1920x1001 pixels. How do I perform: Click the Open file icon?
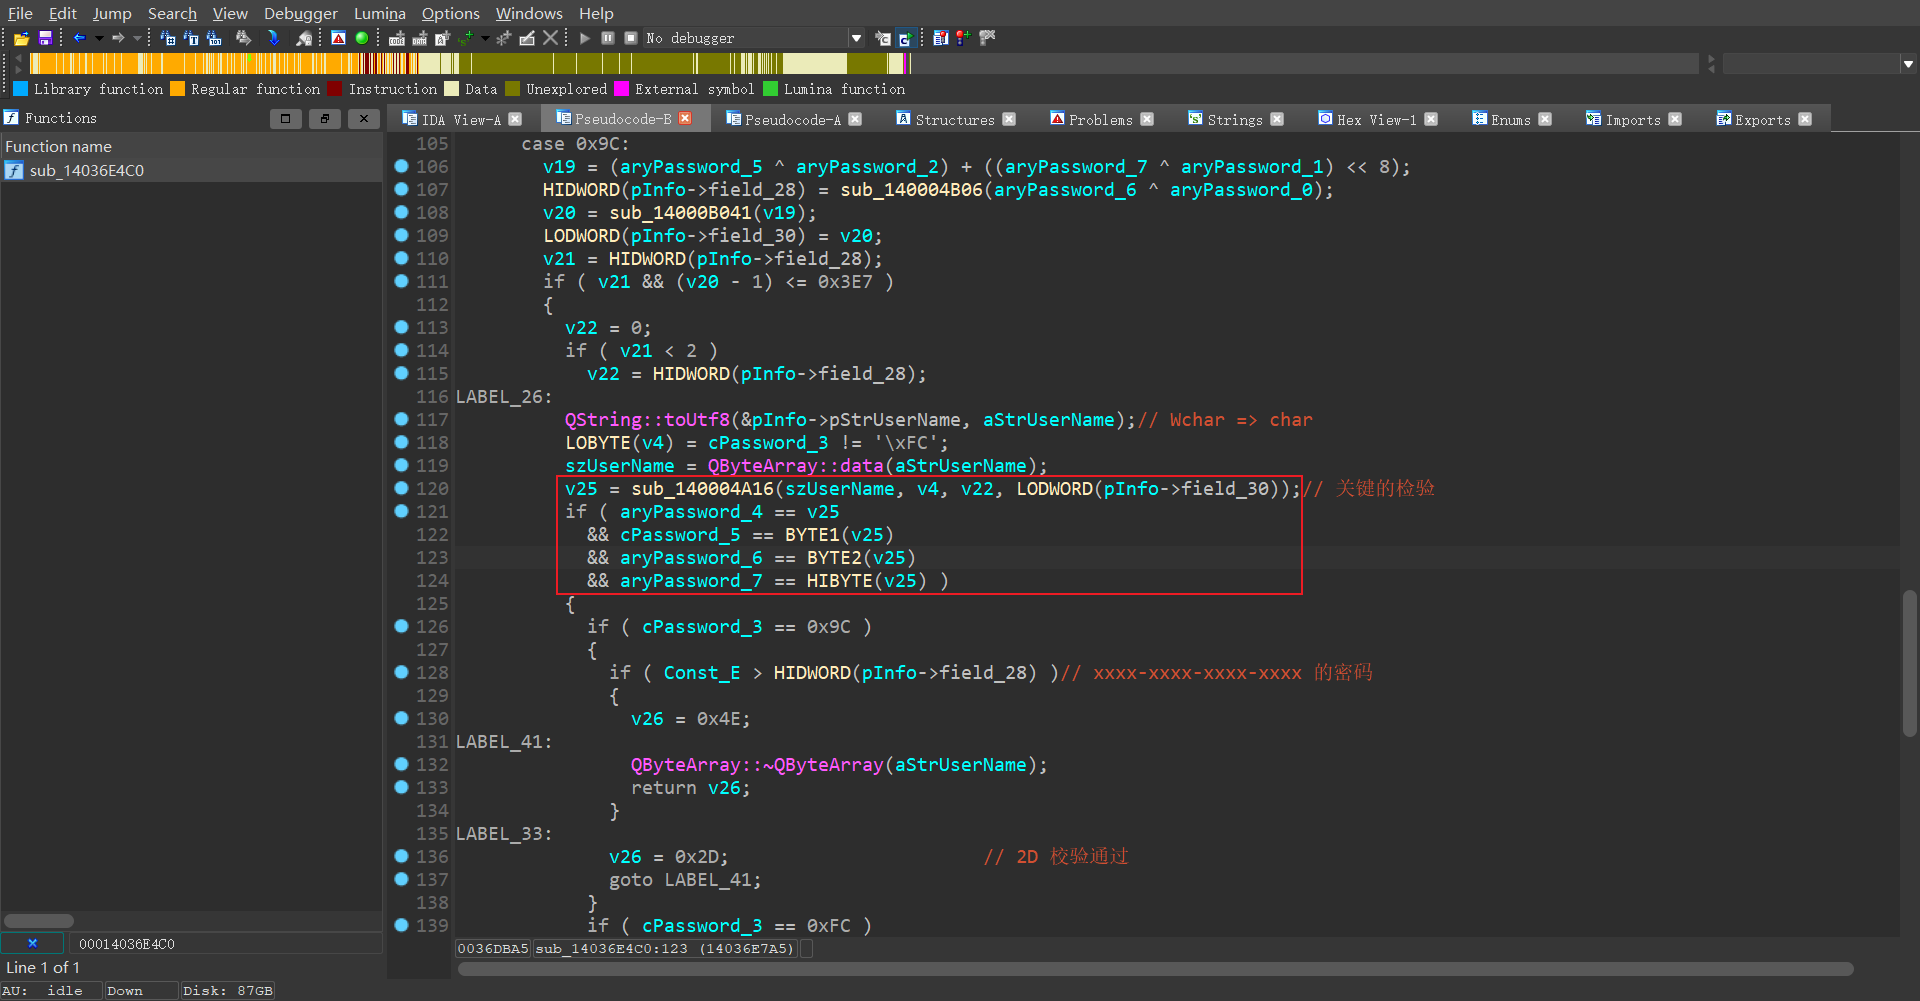tap(21, 38)
